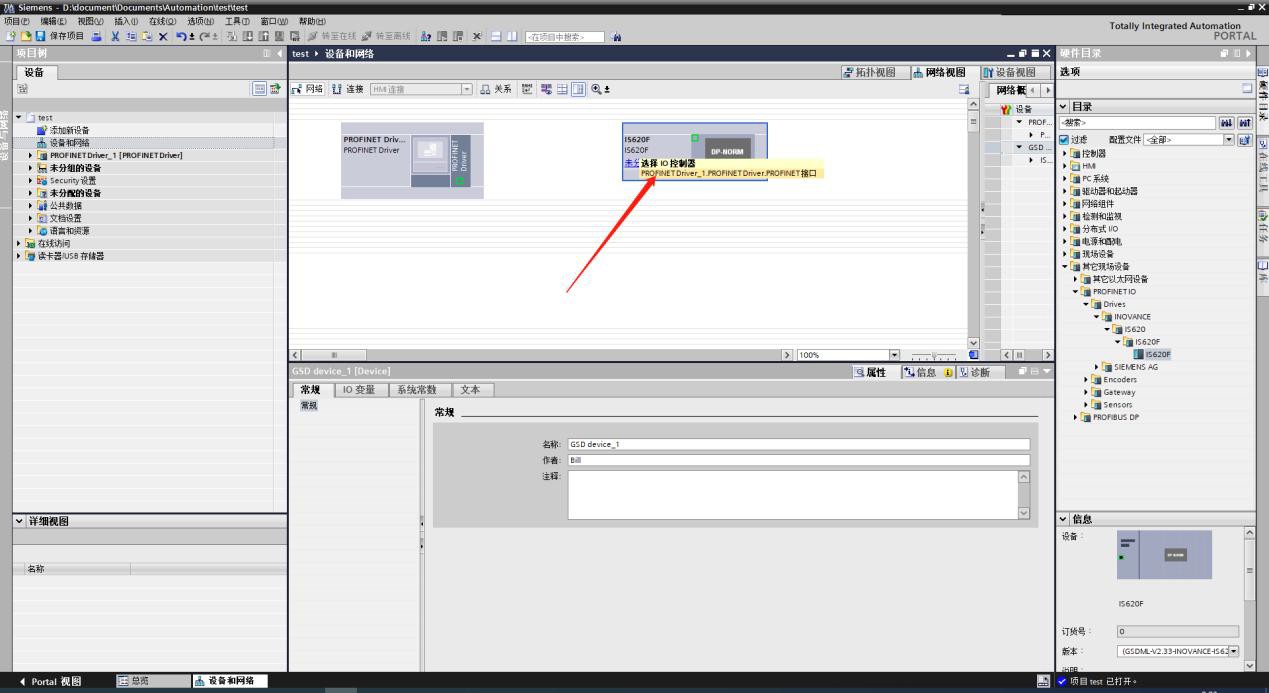Click the cut scissors icon
The width and height of the screenshot is (1269, 693).
click(115, 37)
